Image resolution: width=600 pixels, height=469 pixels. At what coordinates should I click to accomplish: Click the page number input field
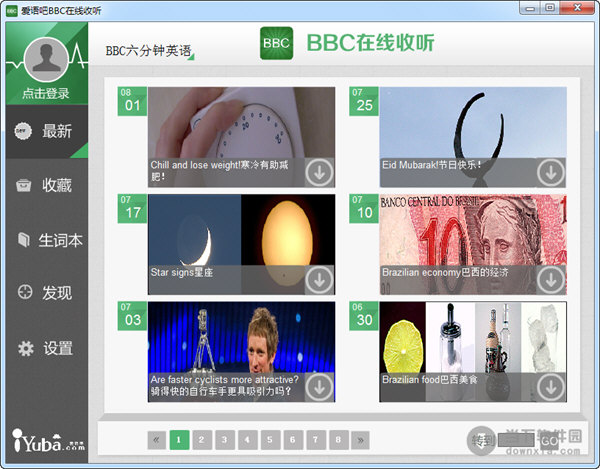click(515, 440)
